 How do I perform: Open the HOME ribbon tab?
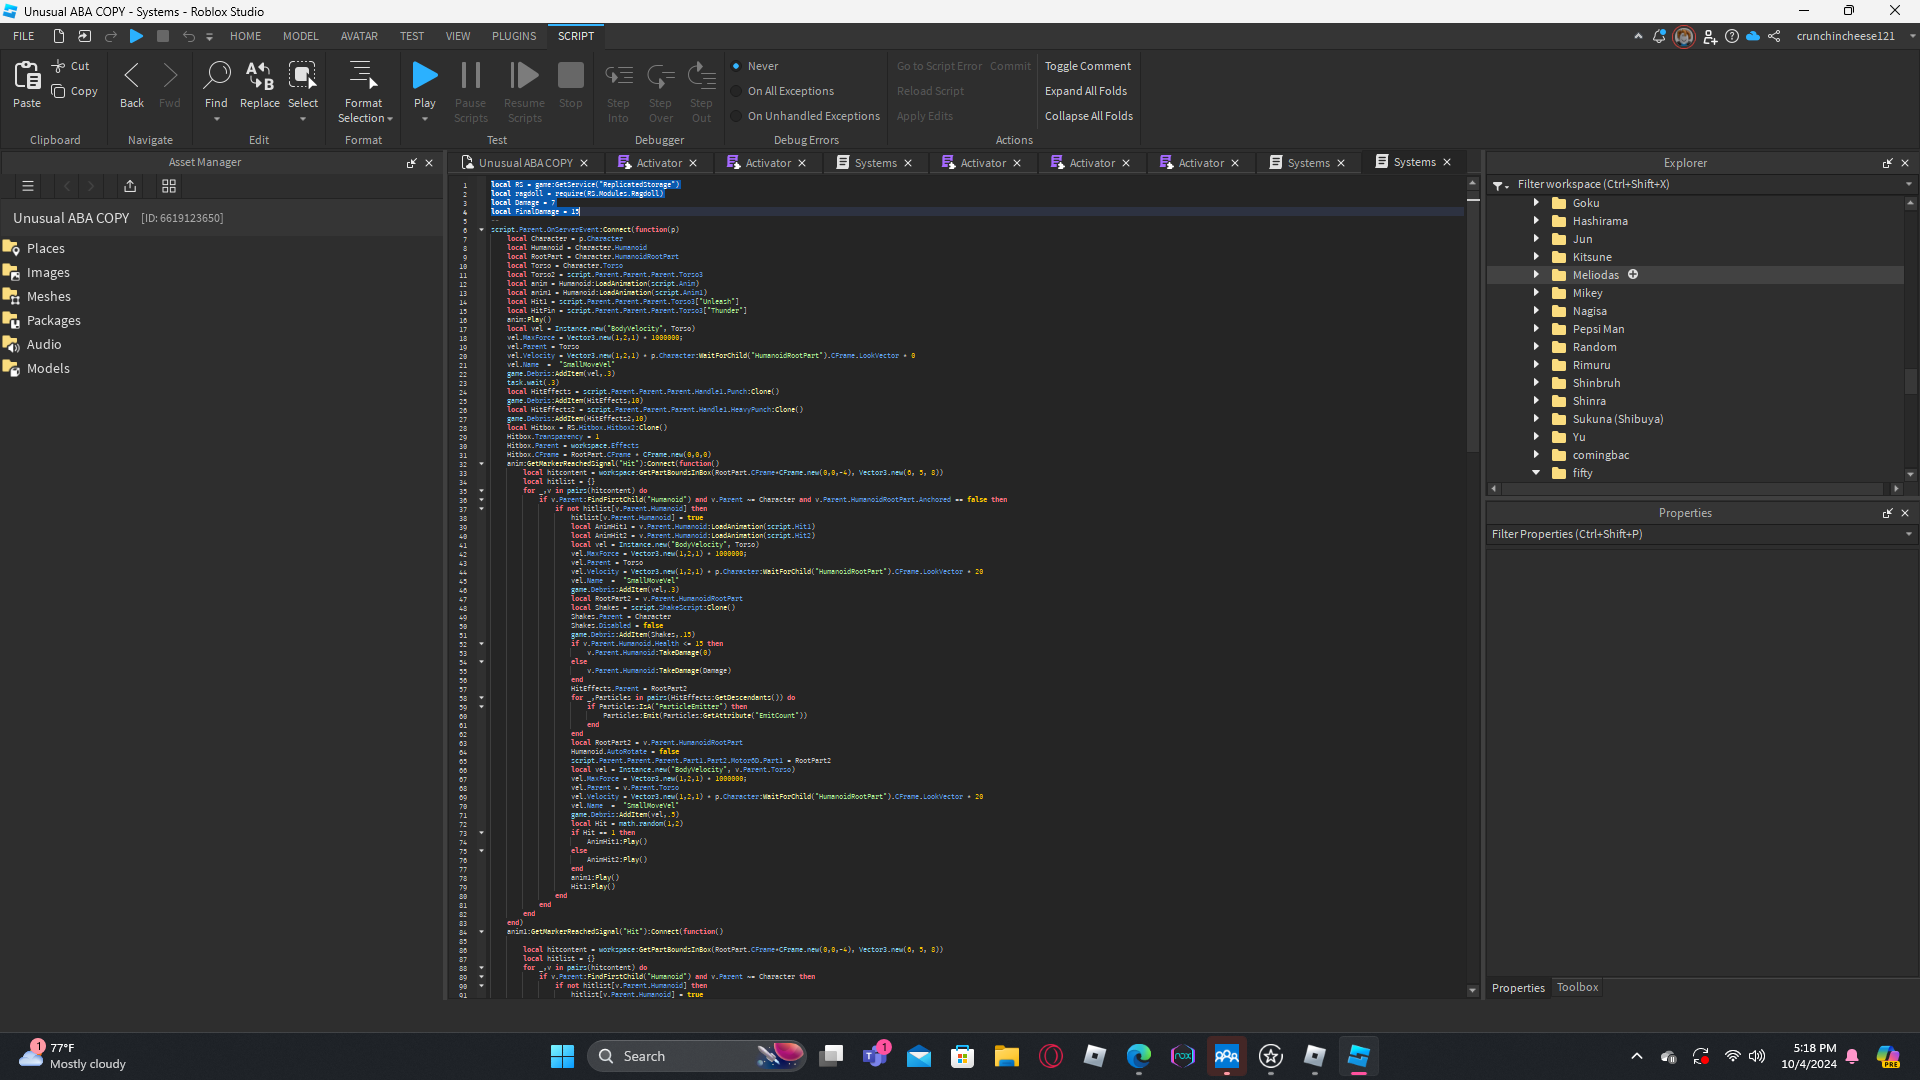[x=245, y=36]
